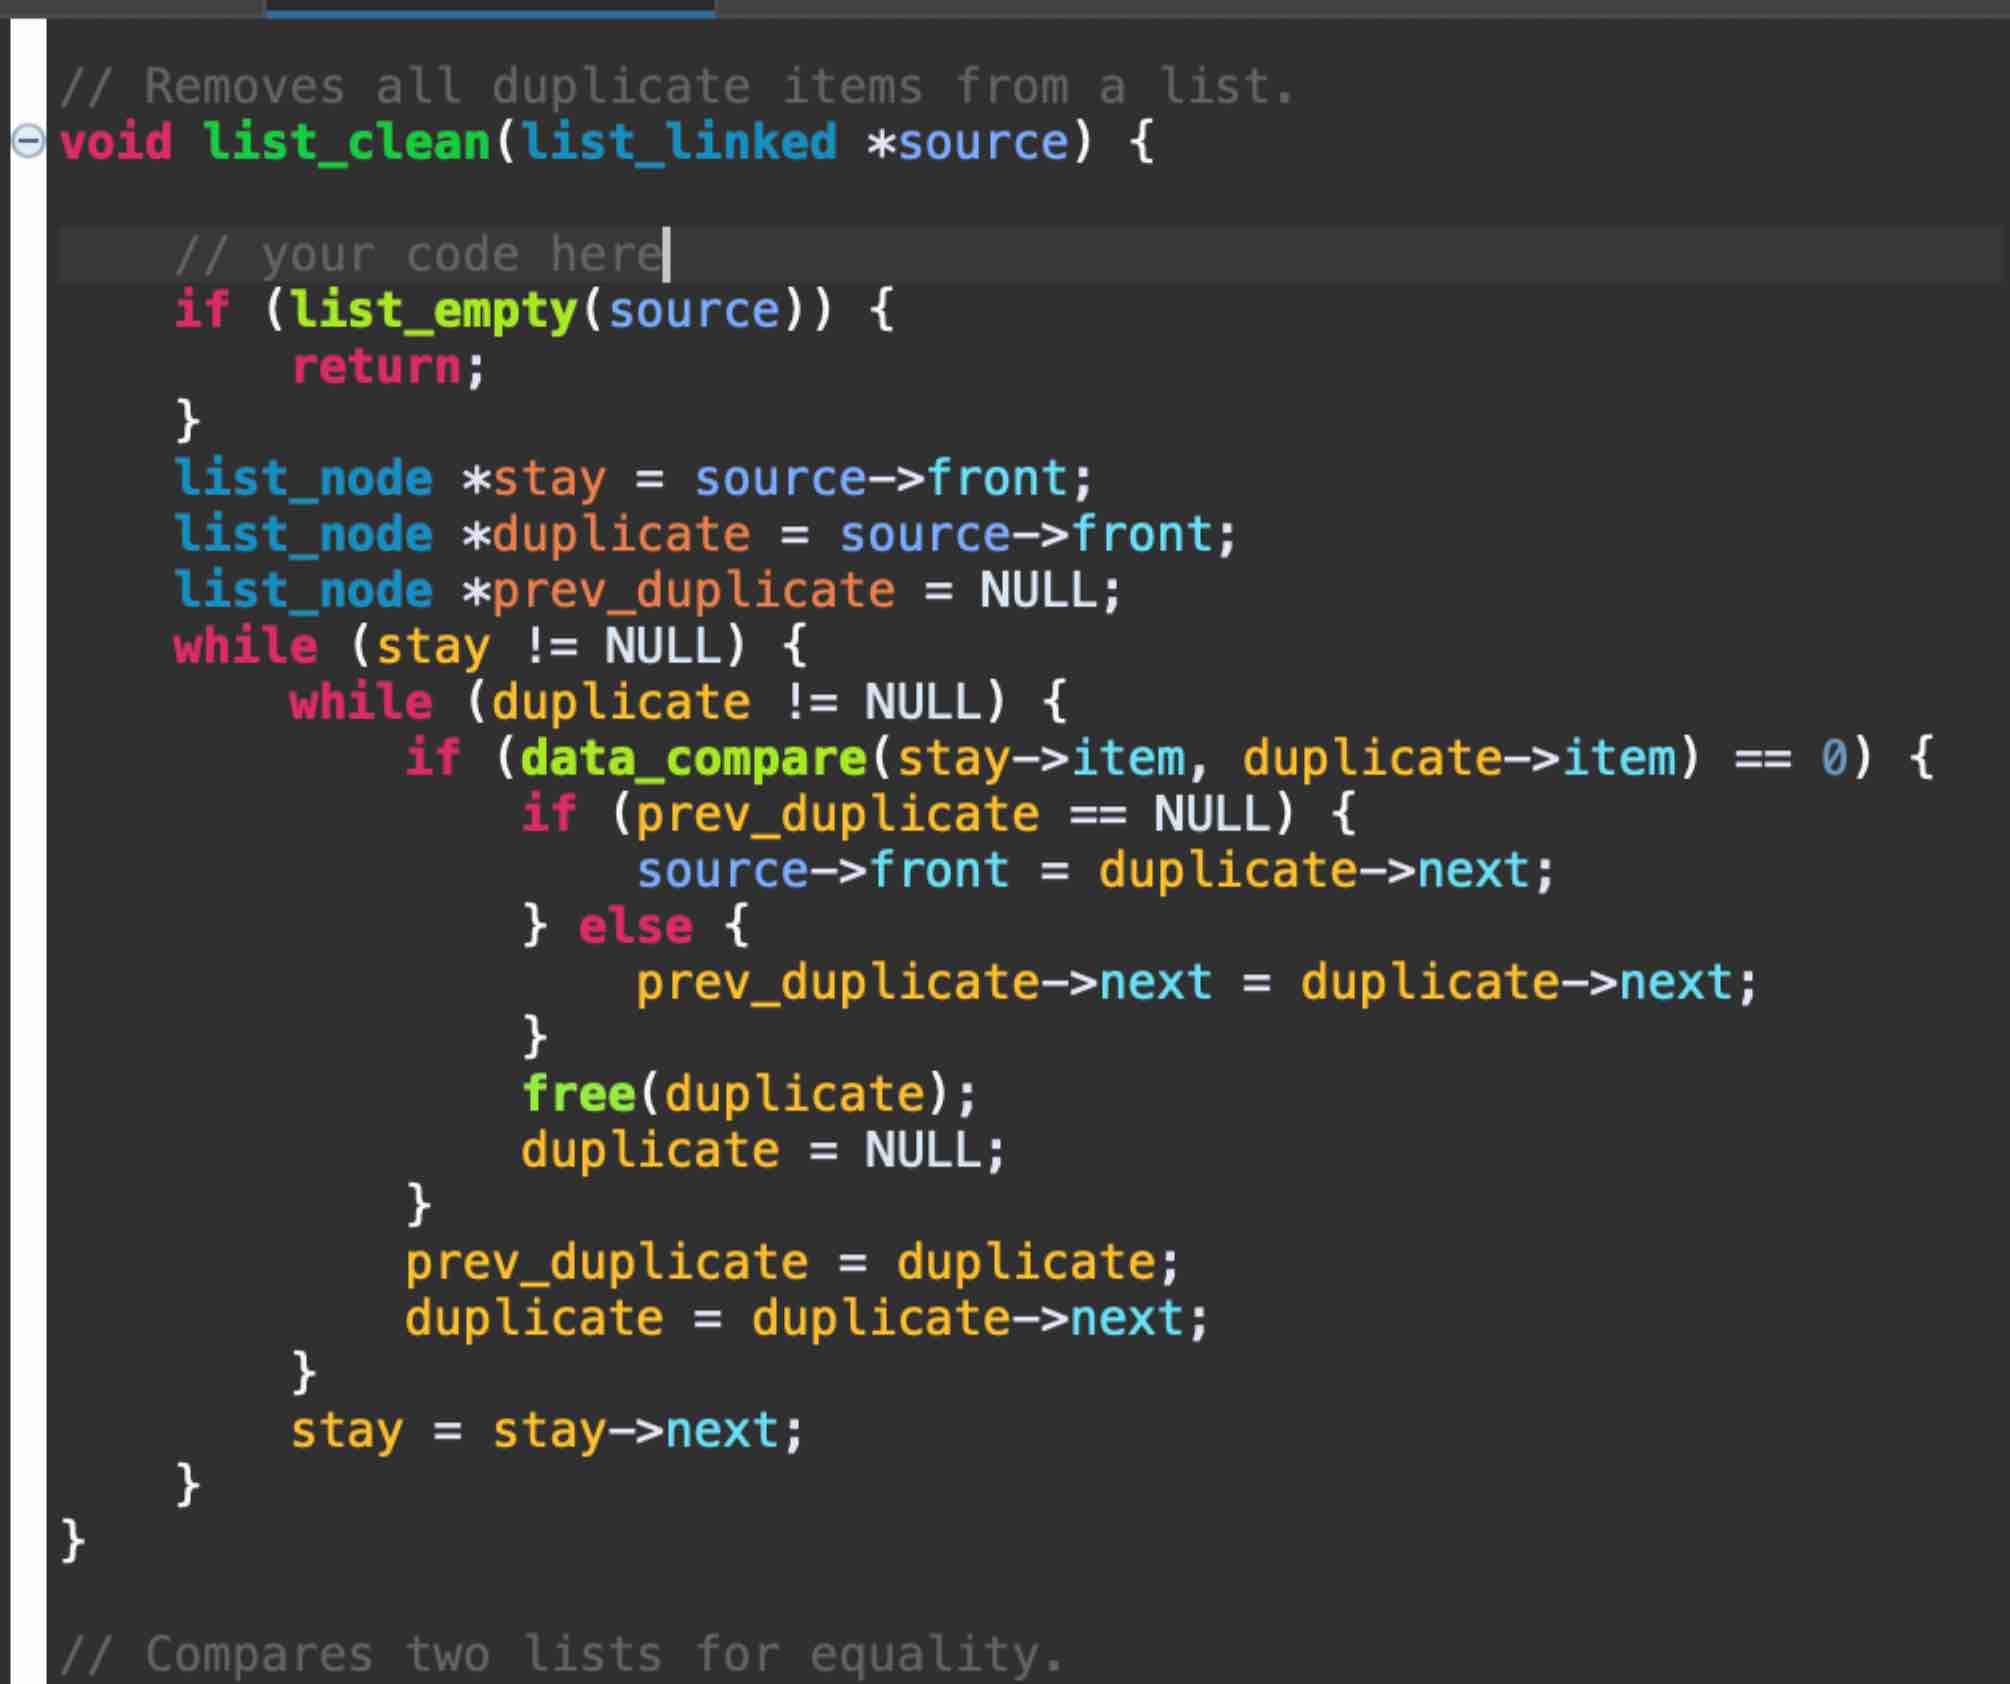
Task: Click the else keyword
Action: pyautogui.click(x=635, y=926)
